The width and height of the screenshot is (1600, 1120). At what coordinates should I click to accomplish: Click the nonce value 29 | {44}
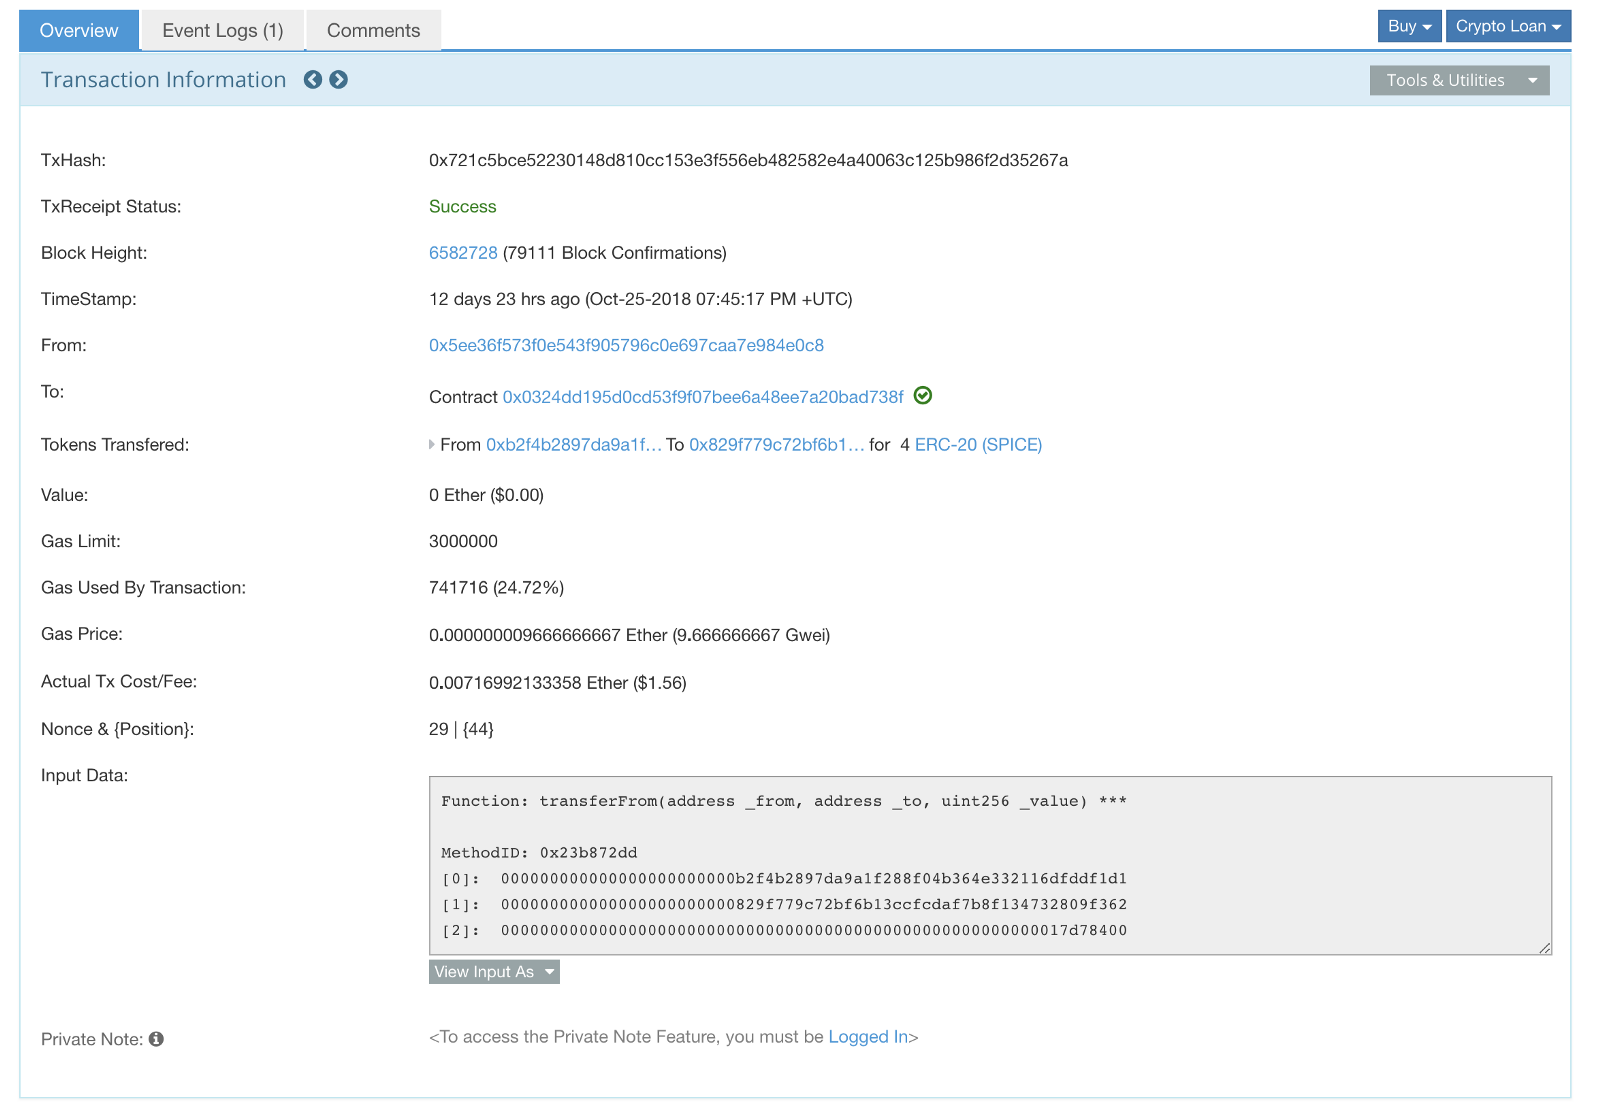(461, 729)
